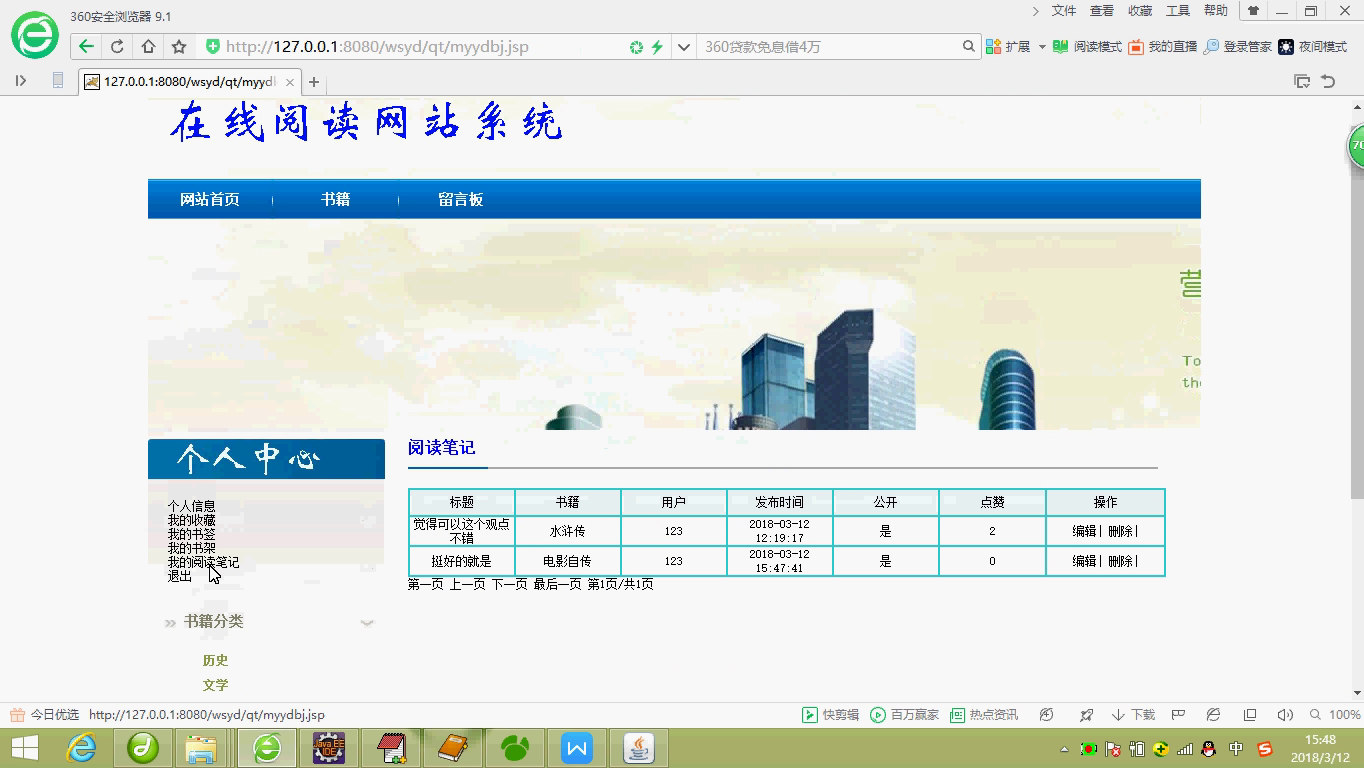Image resolution: width=1364 pixels, height=768 pixels.
Task: Open 下载 downloads in status bar
Action: click(1133, 715)
